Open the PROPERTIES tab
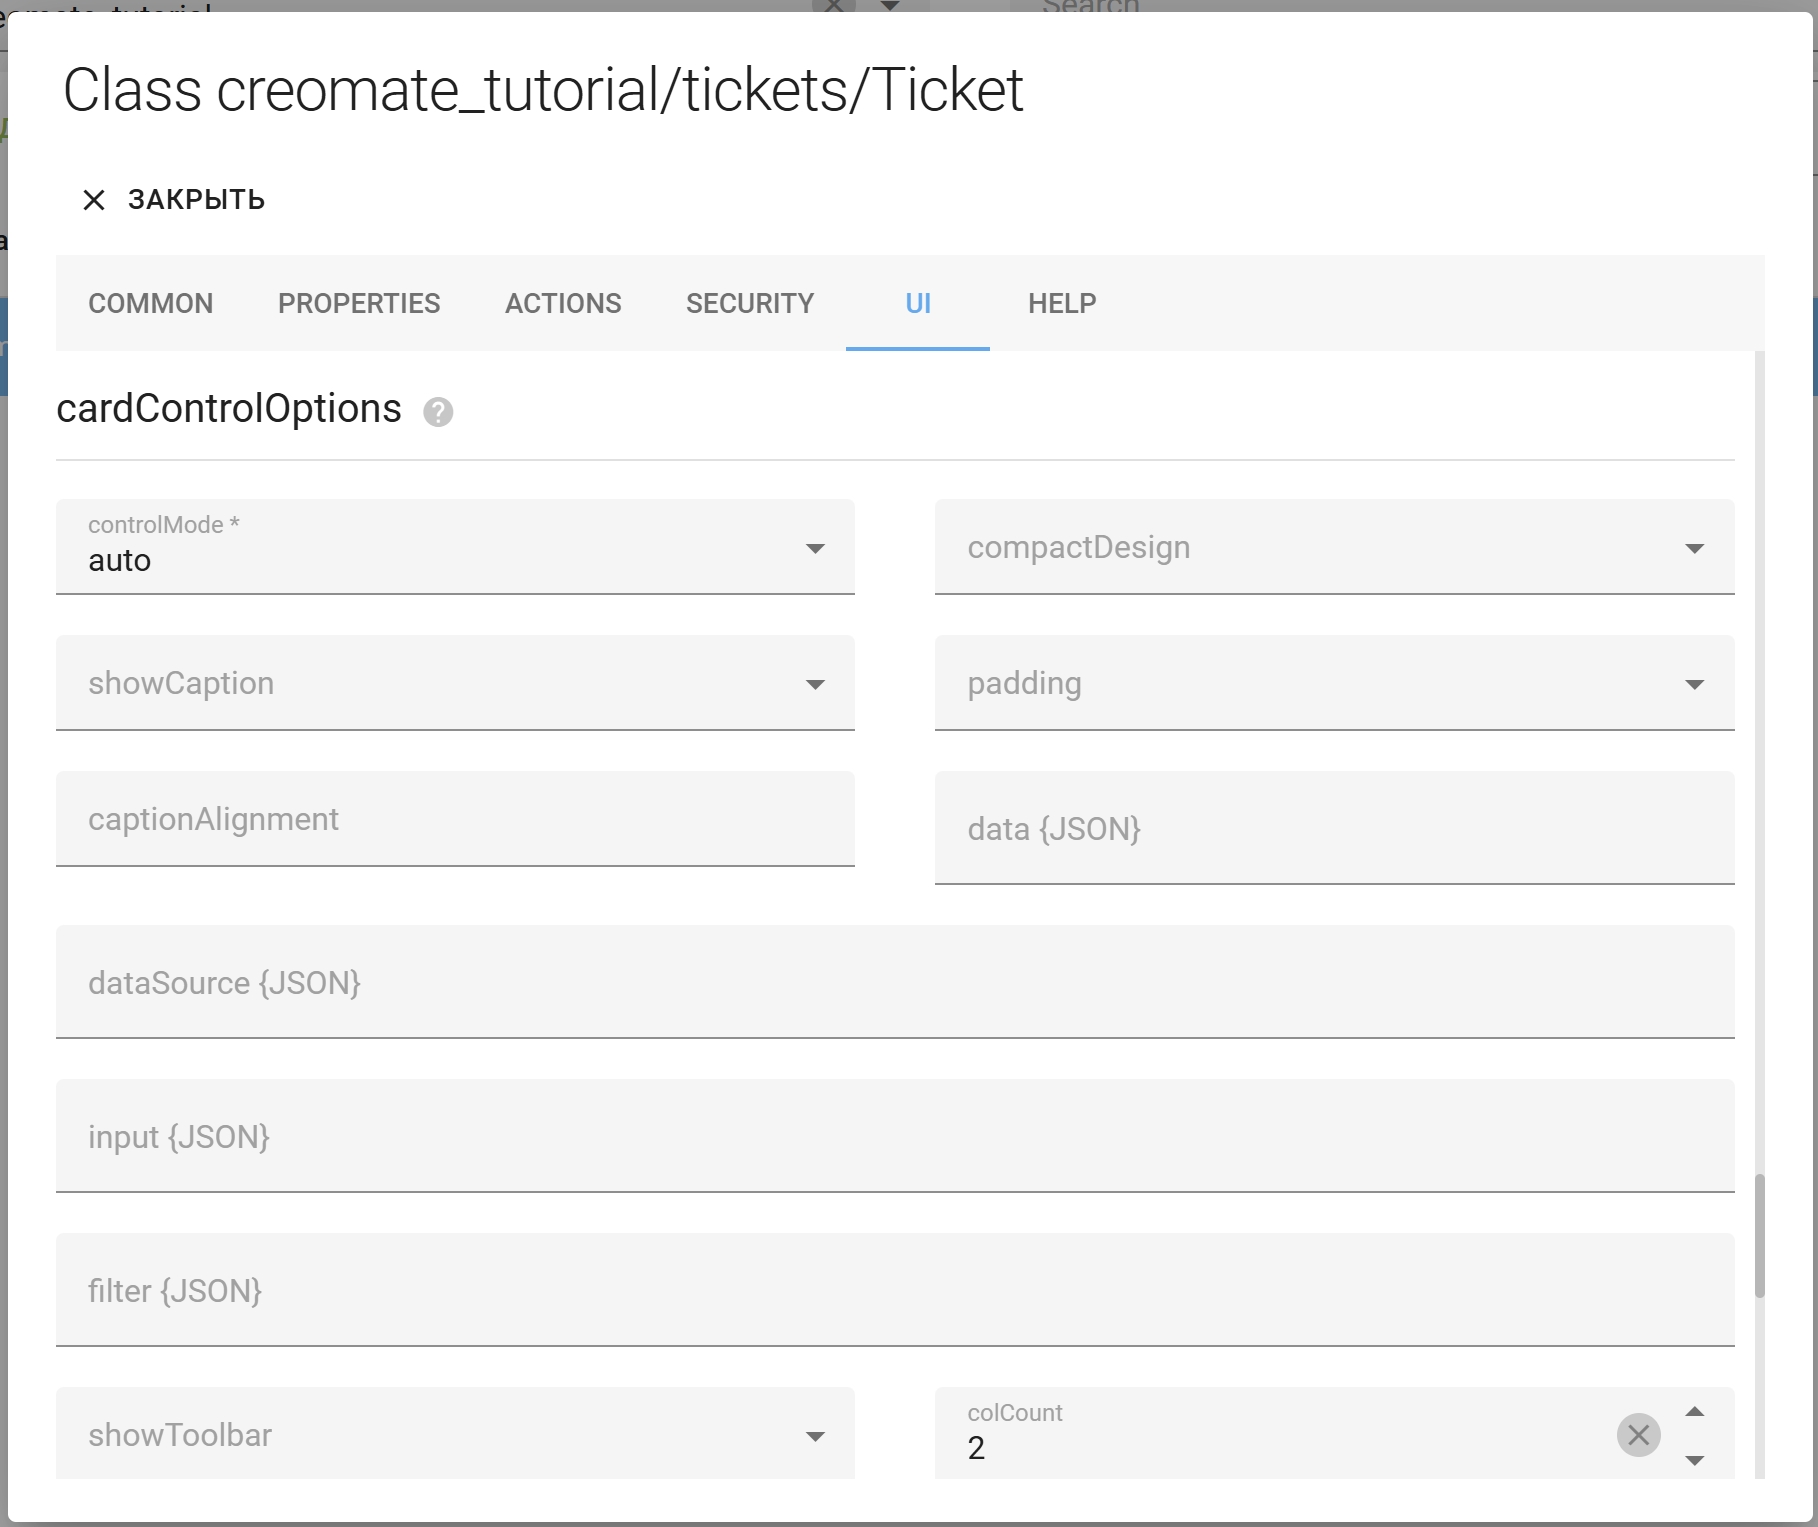 click(359, 303)
